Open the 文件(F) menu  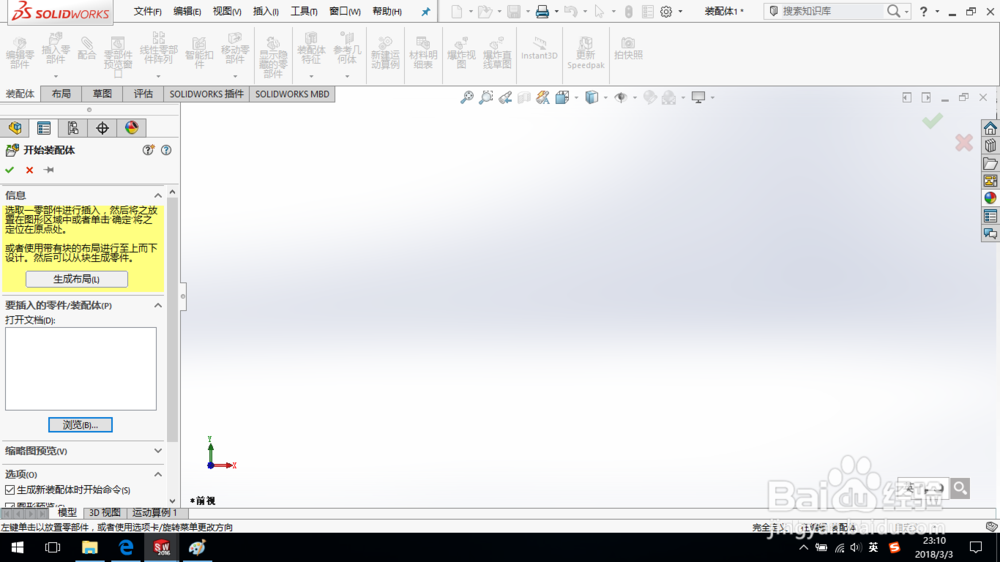click(x=147, y=11)
